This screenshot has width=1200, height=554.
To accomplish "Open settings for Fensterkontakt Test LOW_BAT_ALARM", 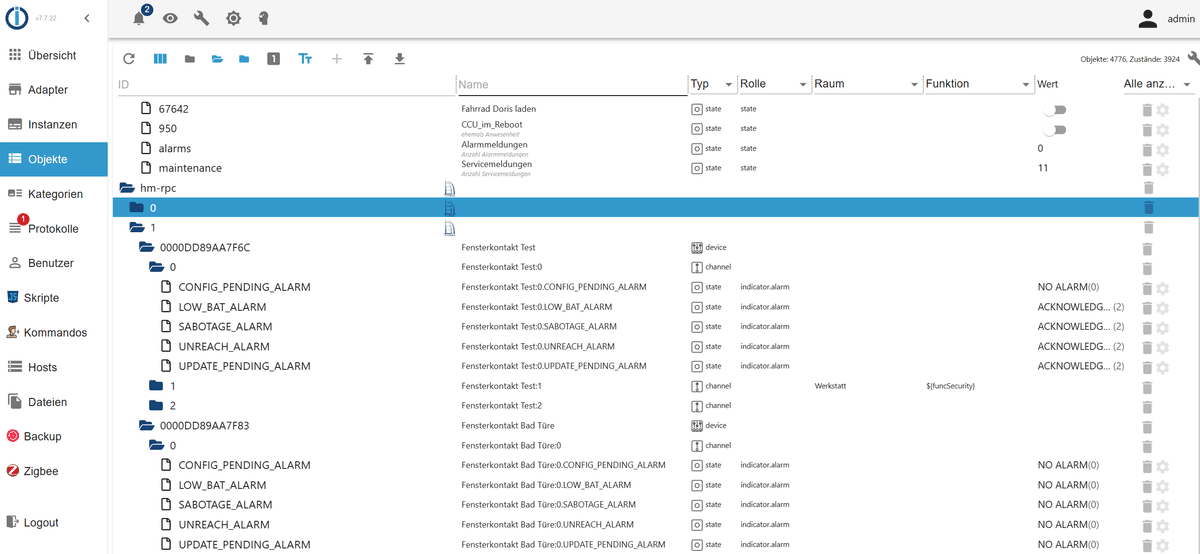I will click(1163, 307).
